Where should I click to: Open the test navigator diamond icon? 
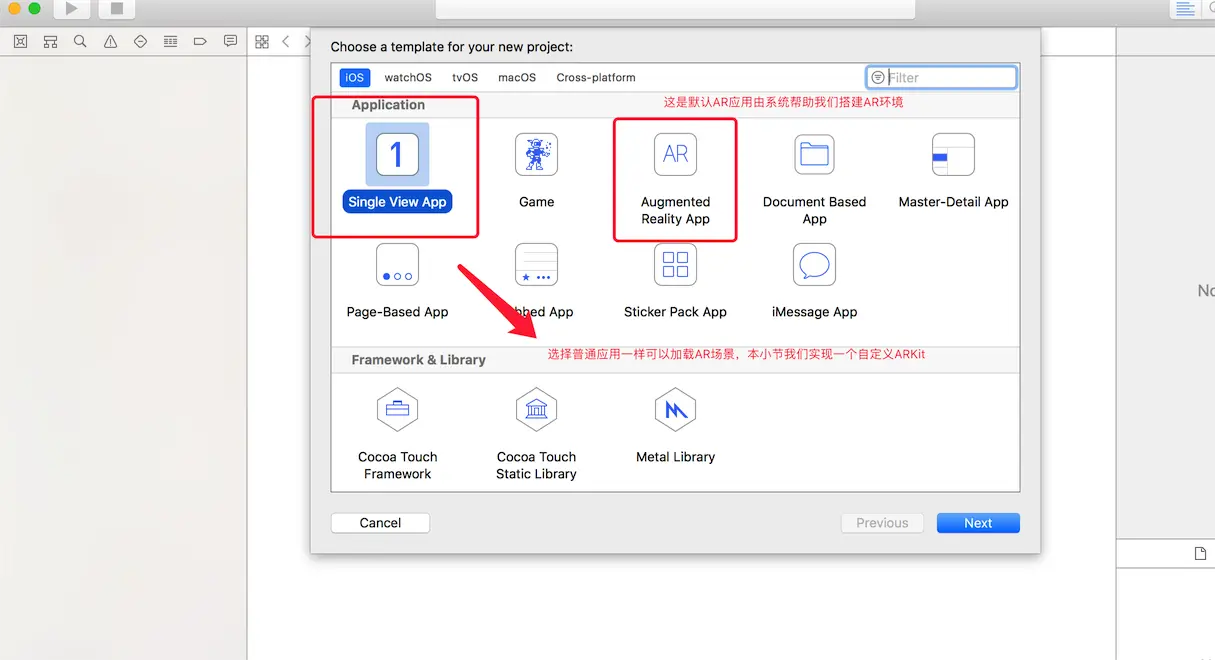click(140, 41)
